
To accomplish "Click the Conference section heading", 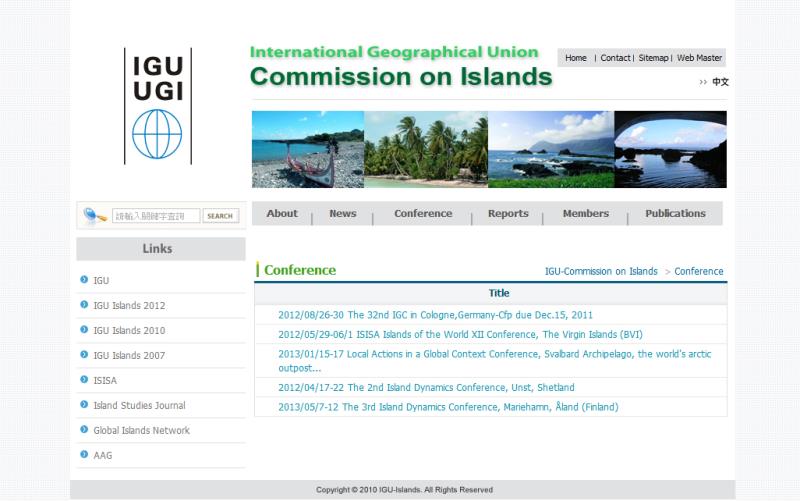I will click(300, 270).
